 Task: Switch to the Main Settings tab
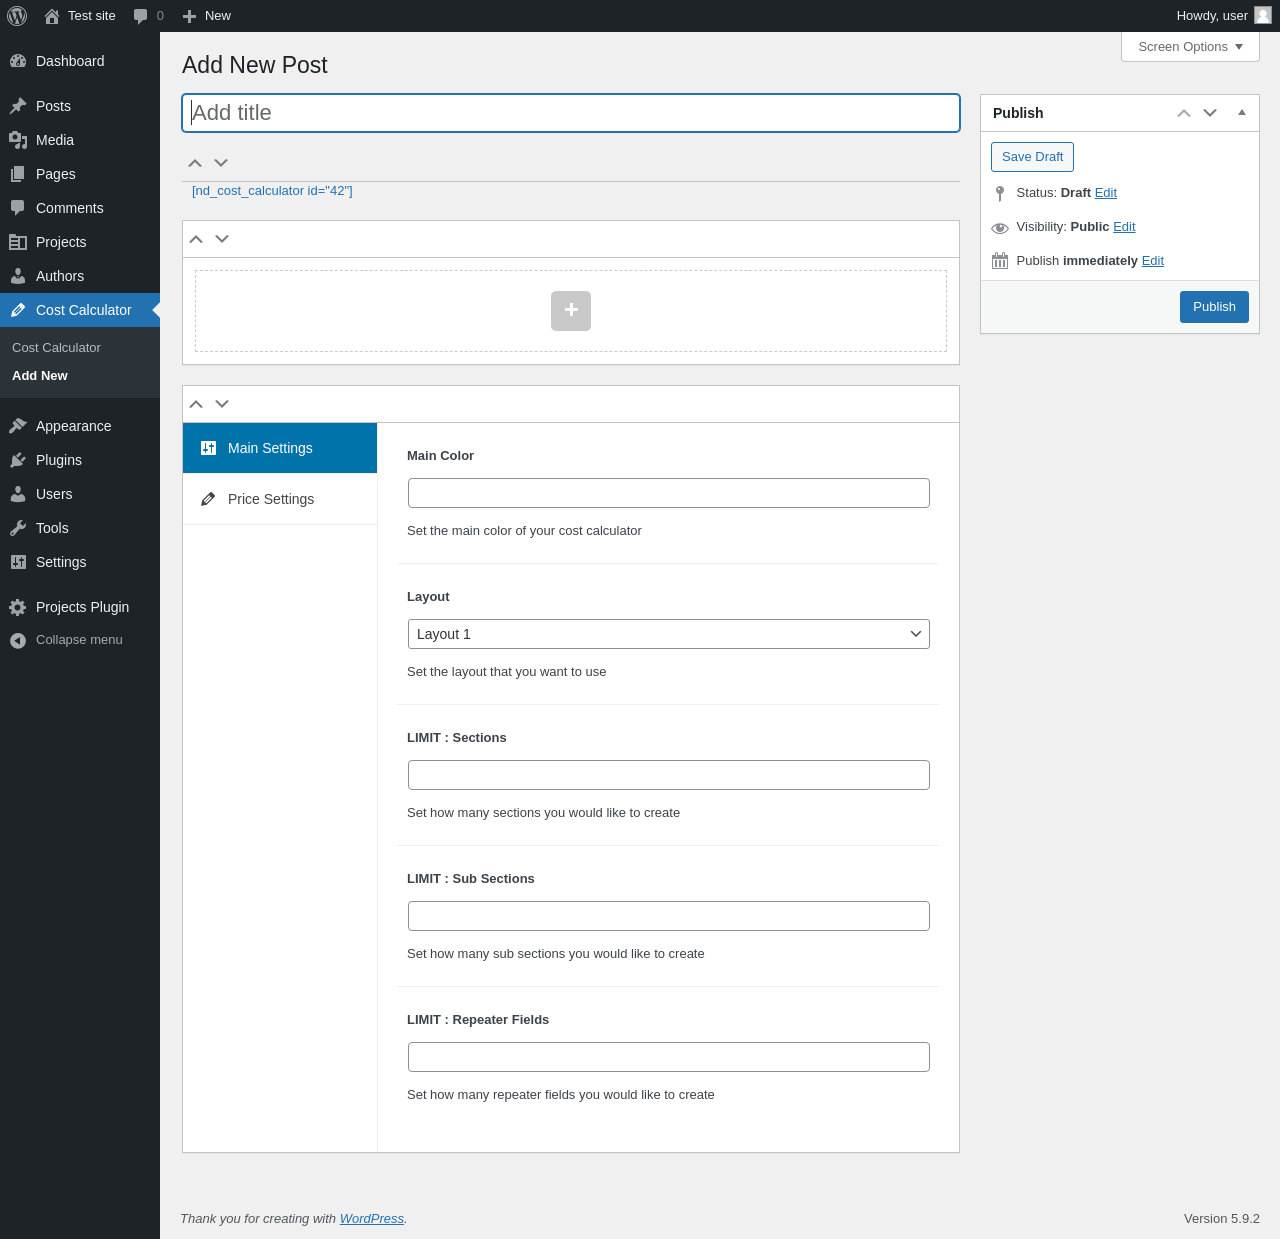[280, 448]
